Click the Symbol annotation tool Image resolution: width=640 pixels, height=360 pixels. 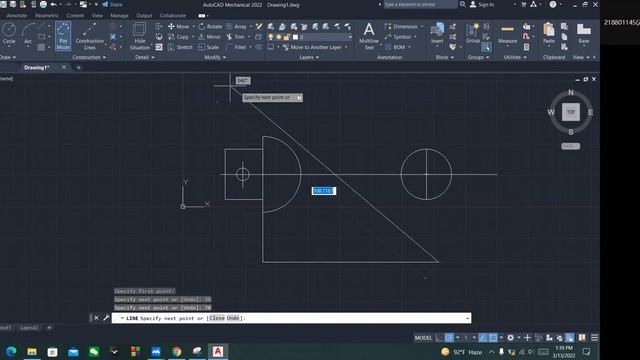click(398, 37)
